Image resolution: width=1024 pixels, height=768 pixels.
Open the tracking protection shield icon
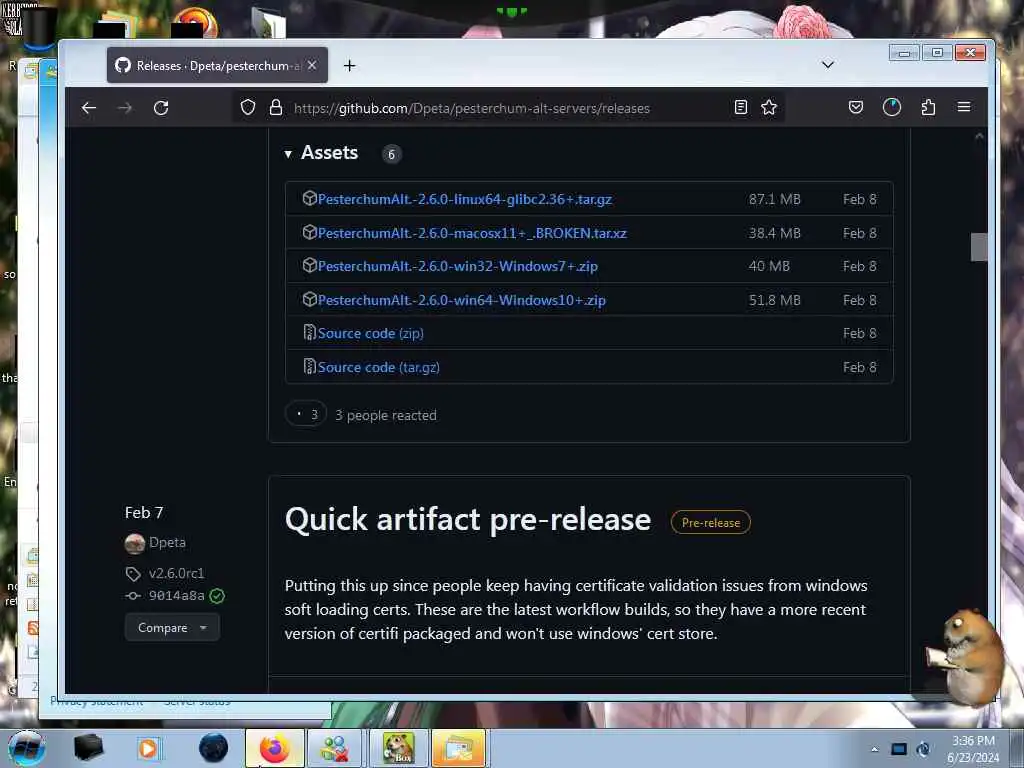click(248, 107)
